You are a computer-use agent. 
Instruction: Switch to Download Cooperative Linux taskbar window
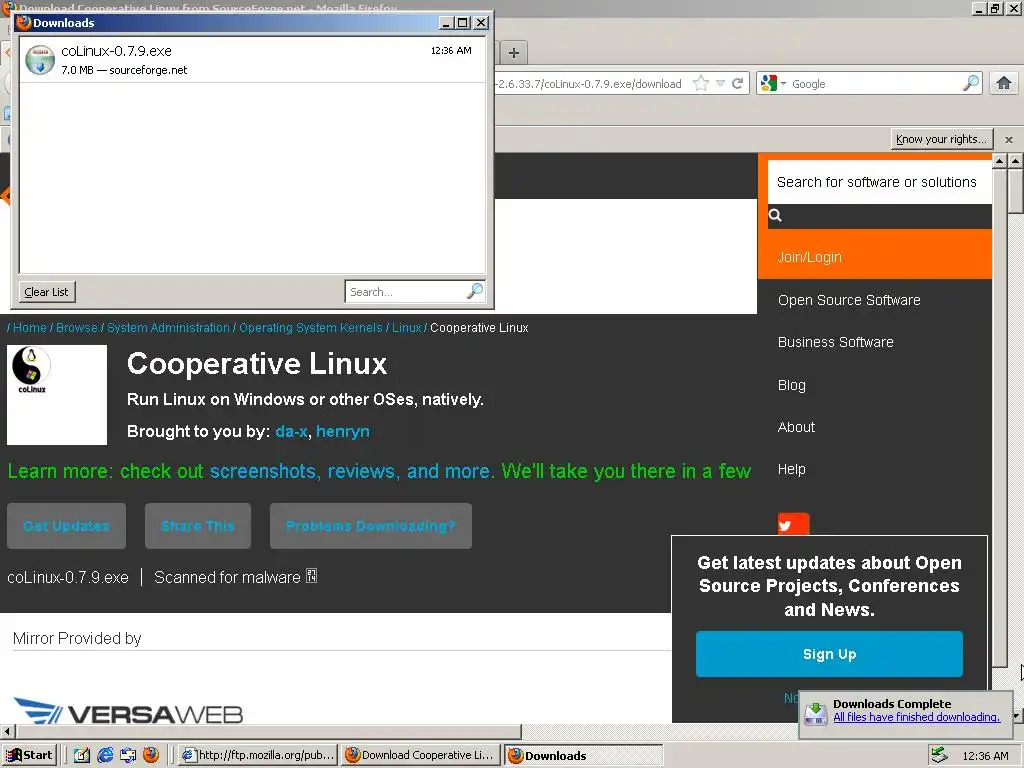[x=421, y=755]
